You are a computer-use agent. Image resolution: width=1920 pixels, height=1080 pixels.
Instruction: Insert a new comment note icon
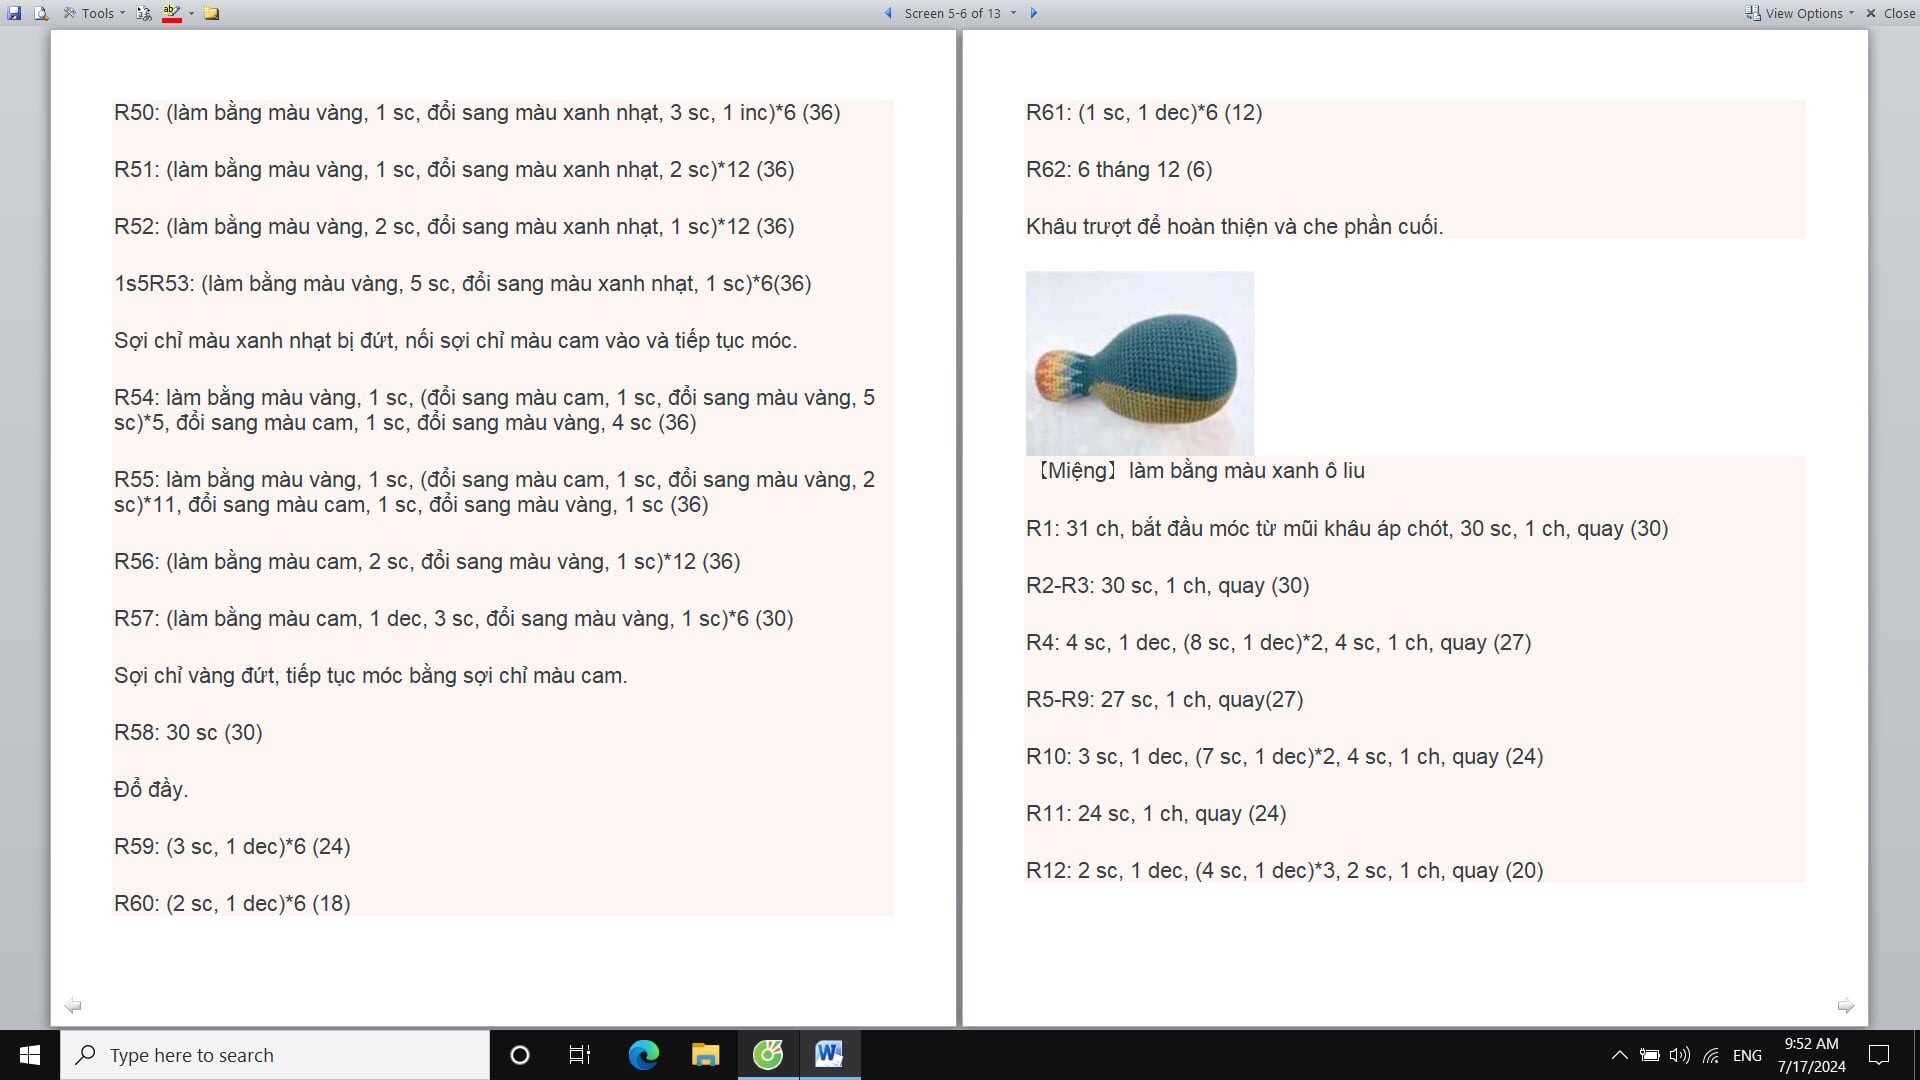(211, 13)
